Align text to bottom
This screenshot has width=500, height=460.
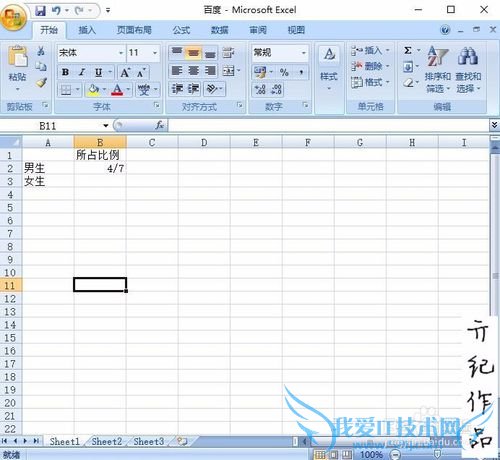pyautogui.click(x=210, y=52)
